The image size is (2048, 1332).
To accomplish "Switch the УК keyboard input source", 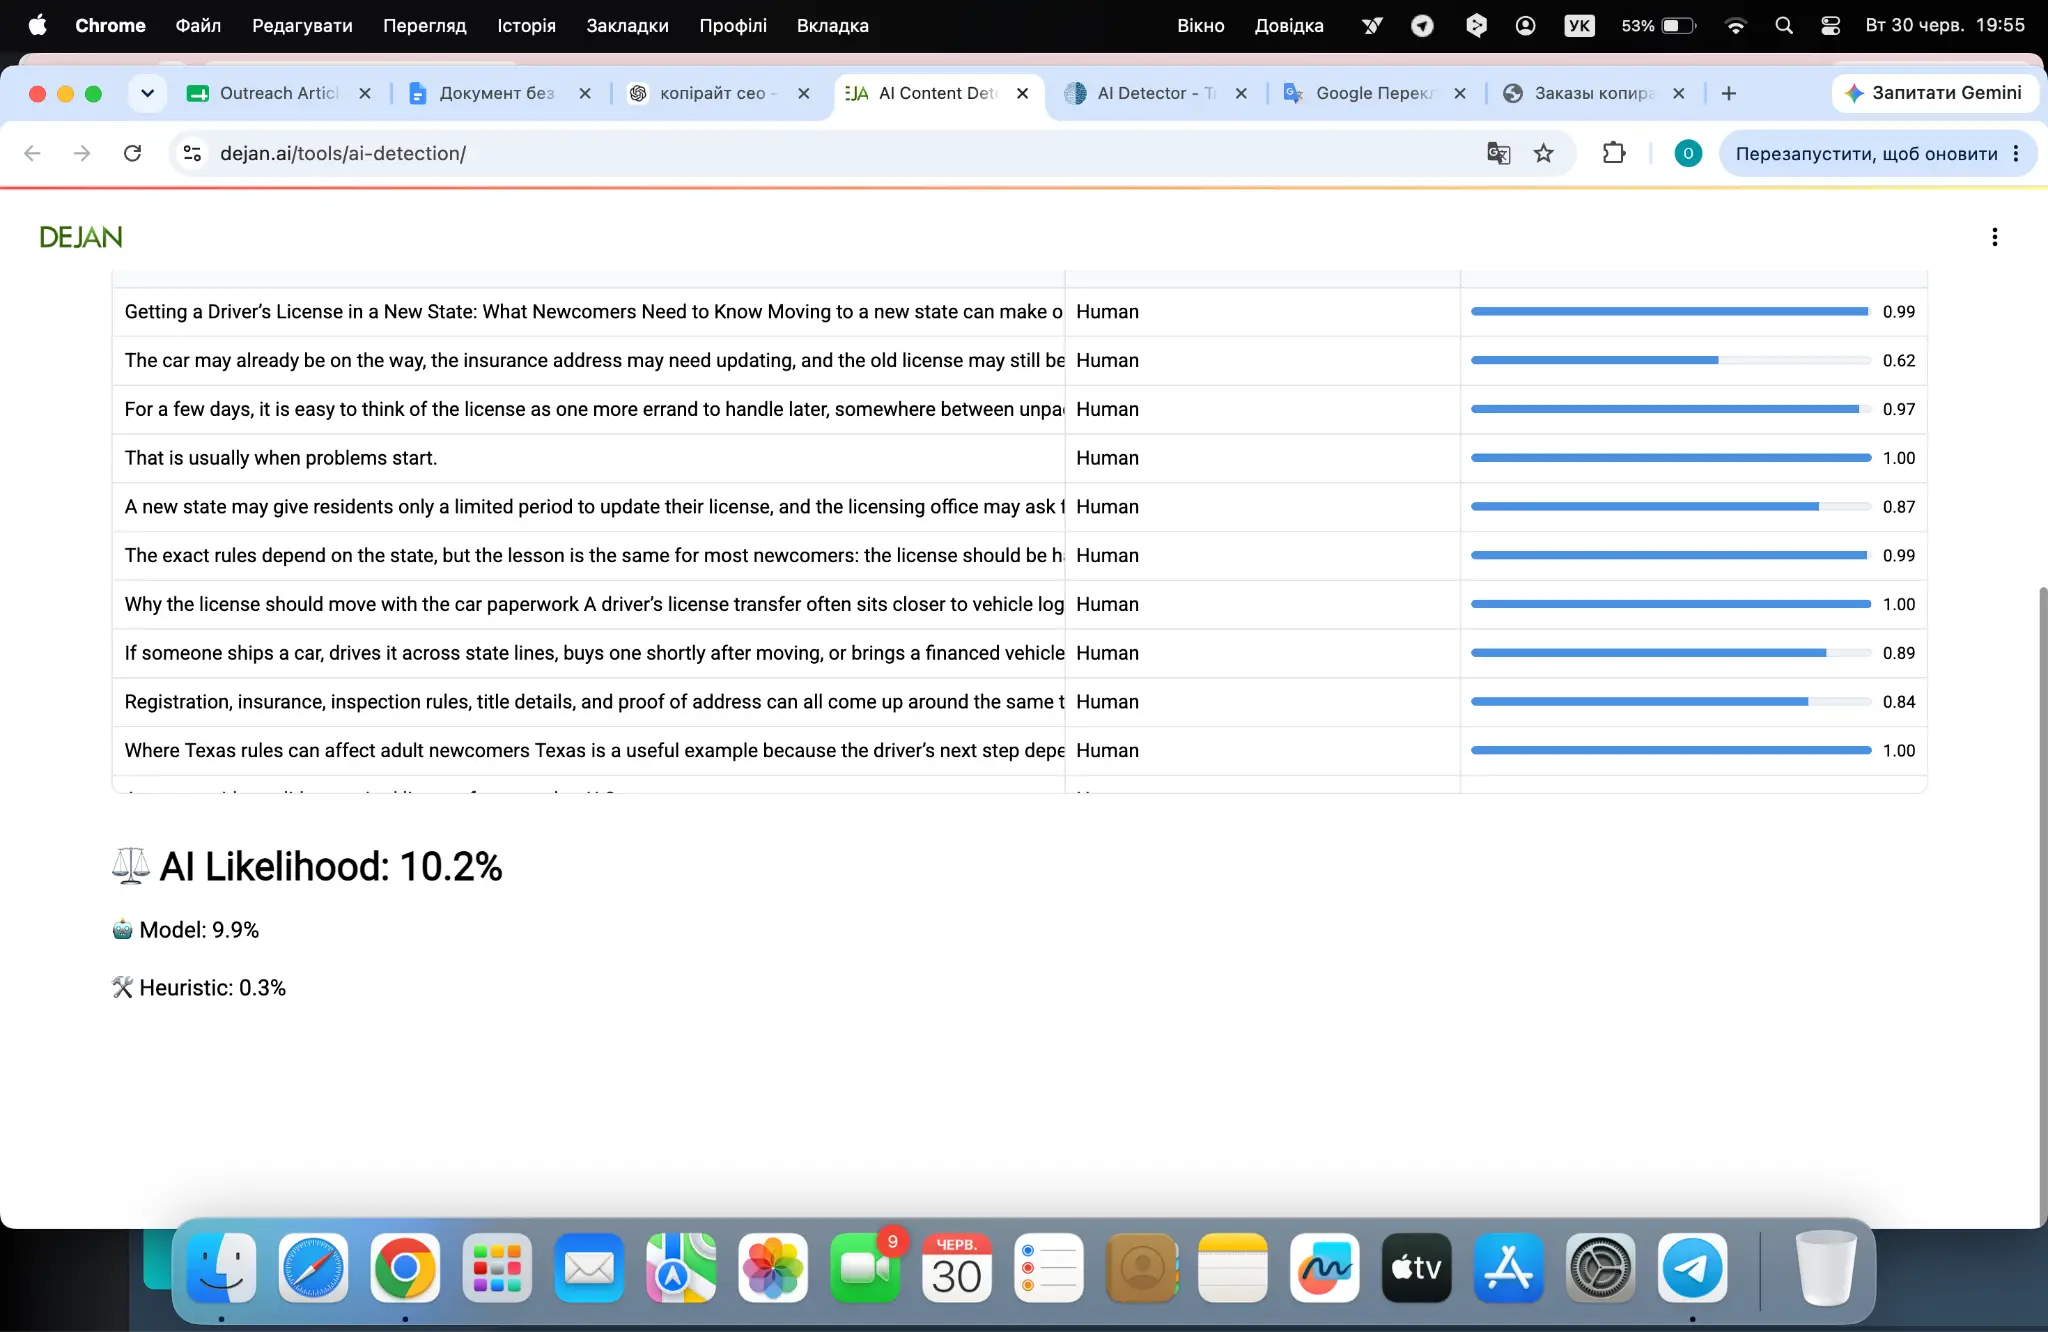I will [x=1580, y=25].
